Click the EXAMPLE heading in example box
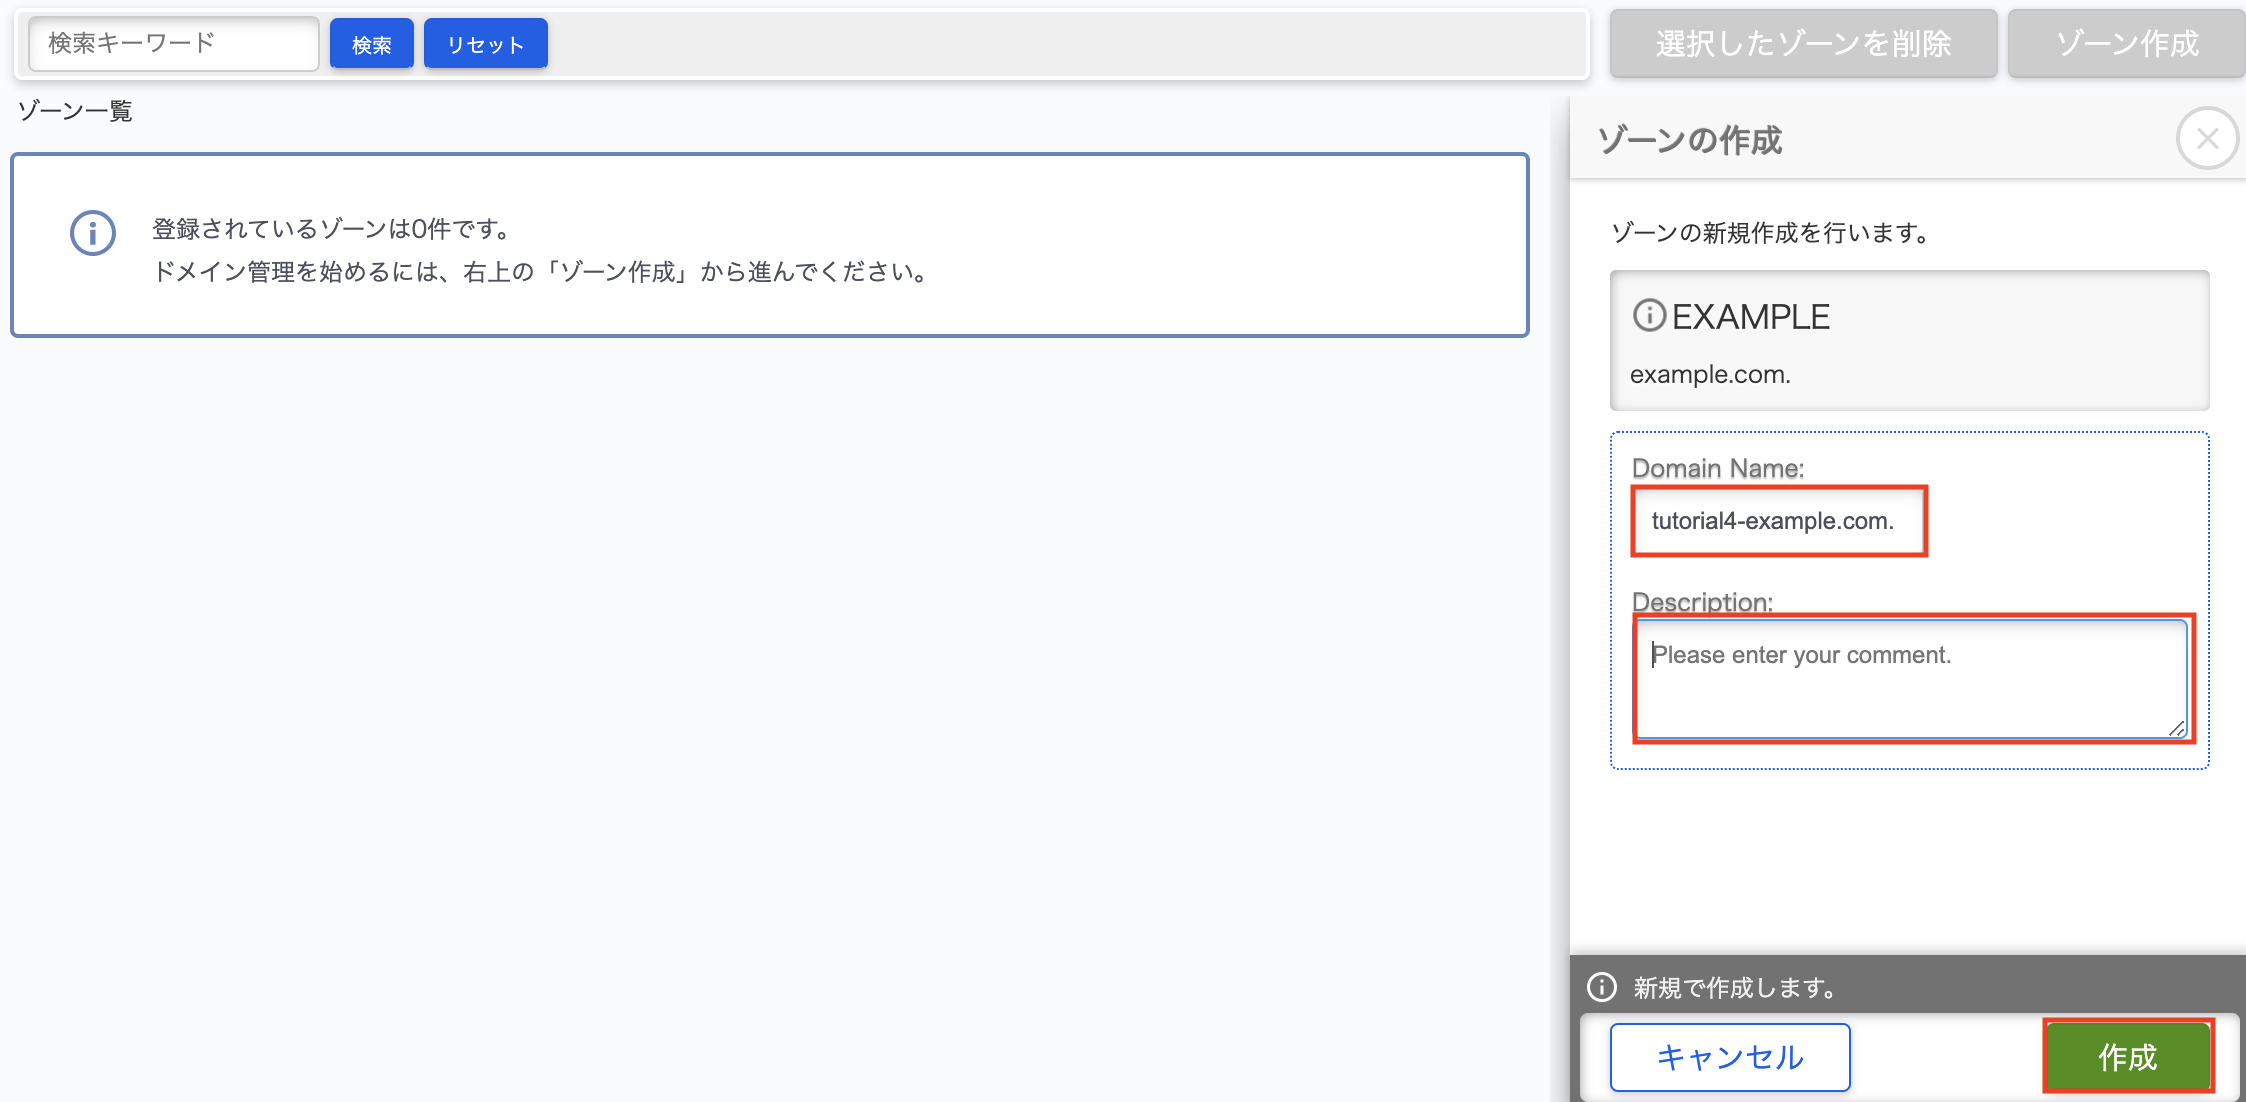This screenshot has width=2246, height=1102. [1750, 317]
